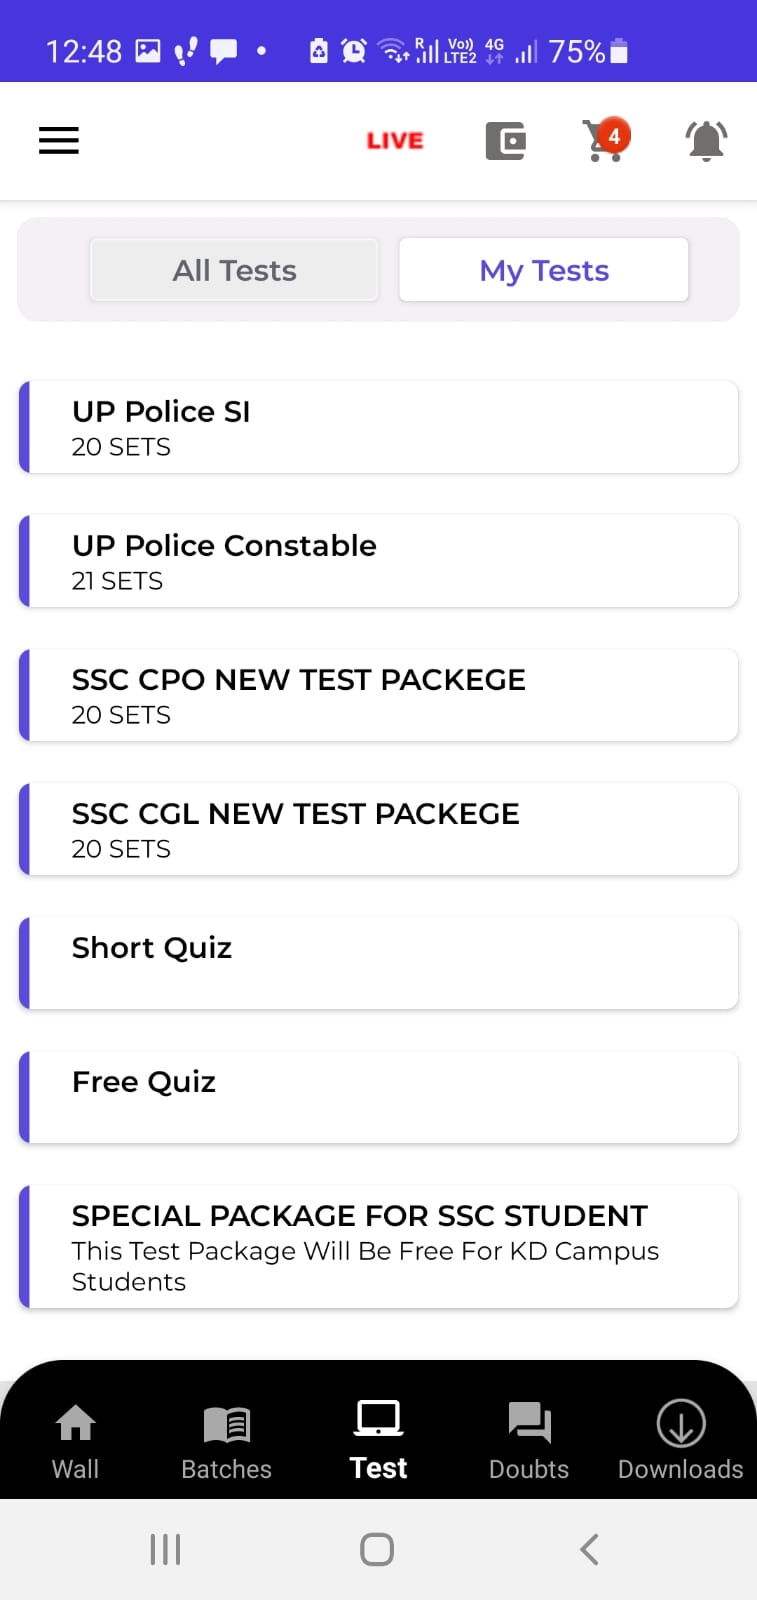Open the Free Quiz item
757x1600 pixels.
pyautogui.click(x=379, y=1097)
